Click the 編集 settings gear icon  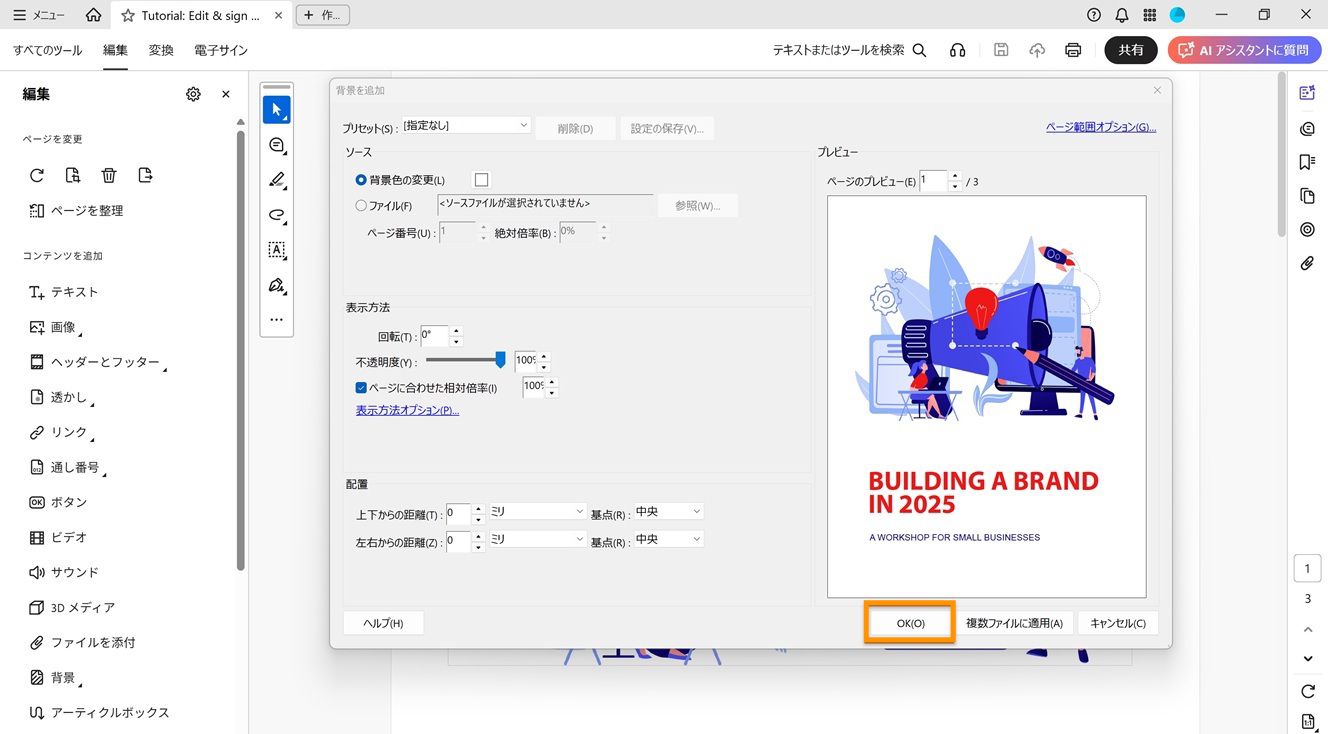[193, 93]
